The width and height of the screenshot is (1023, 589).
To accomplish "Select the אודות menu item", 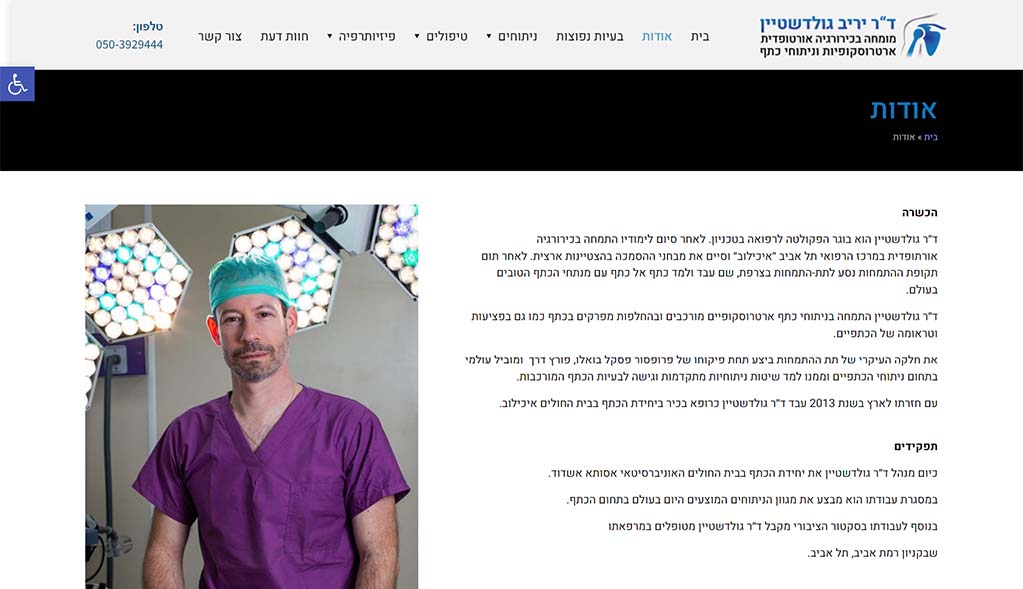I will pos(656,37).
